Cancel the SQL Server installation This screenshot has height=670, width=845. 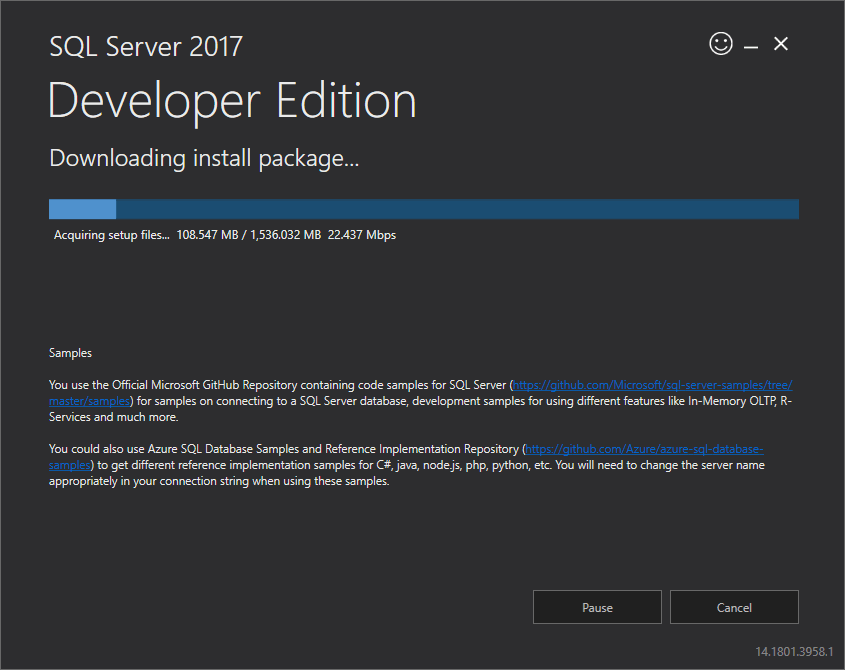pyautogui.click(x=734, y=607)
